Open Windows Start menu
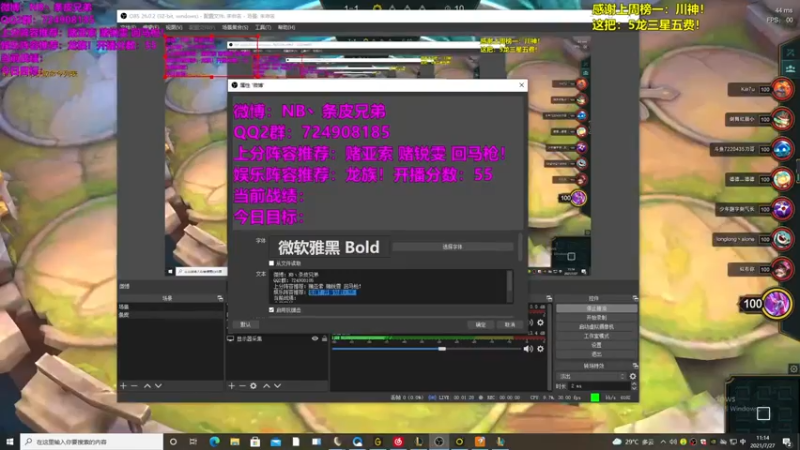The width and height of the screenshot is (800, 450). coord(10,441)
